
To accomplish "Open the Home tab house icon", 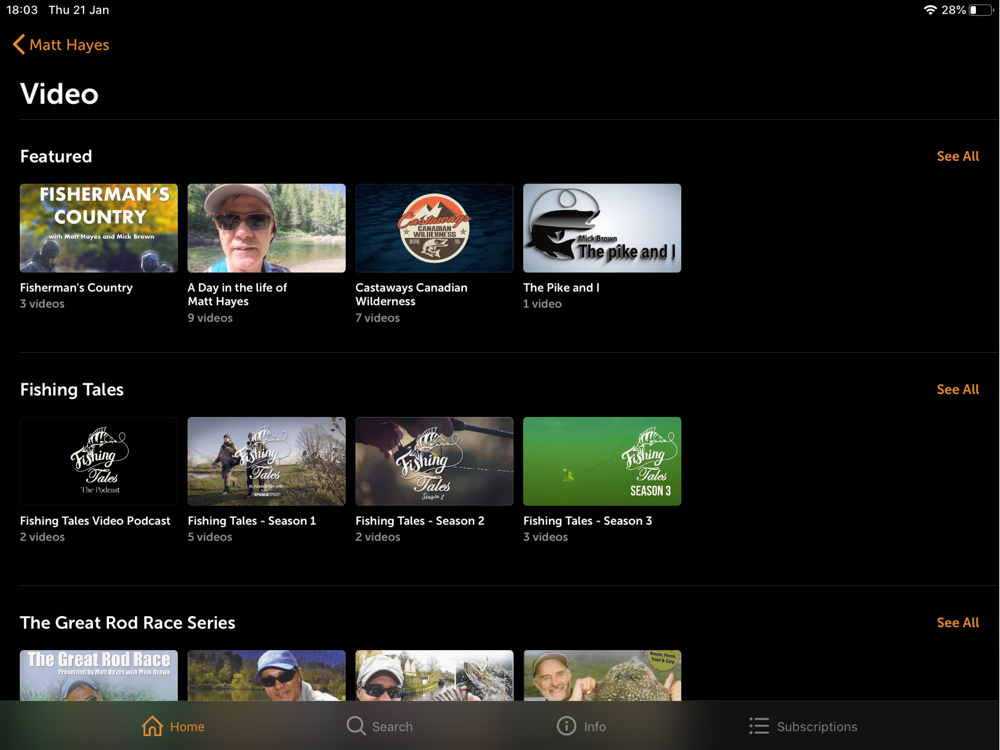I will click(152, 726).
